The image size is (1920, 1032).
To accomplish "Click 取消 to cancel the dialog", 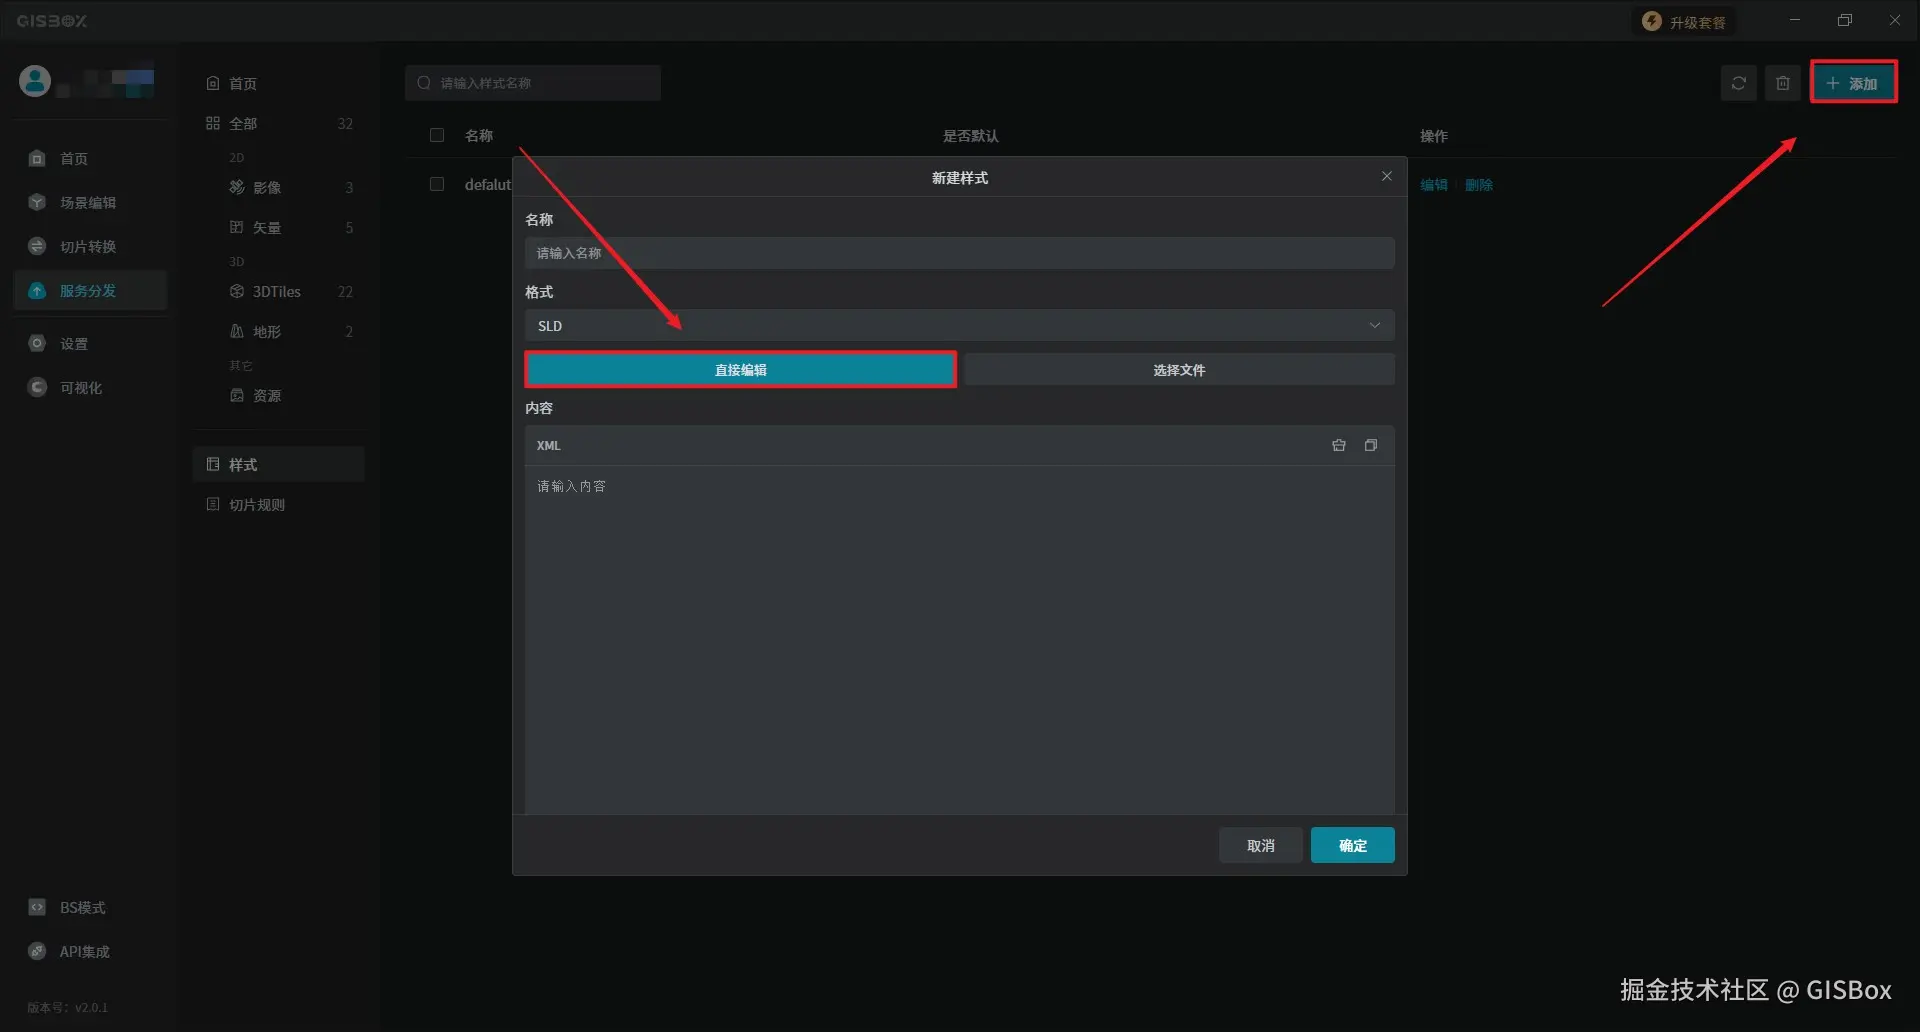I will pyautogui.click(x=1260, y=845).
